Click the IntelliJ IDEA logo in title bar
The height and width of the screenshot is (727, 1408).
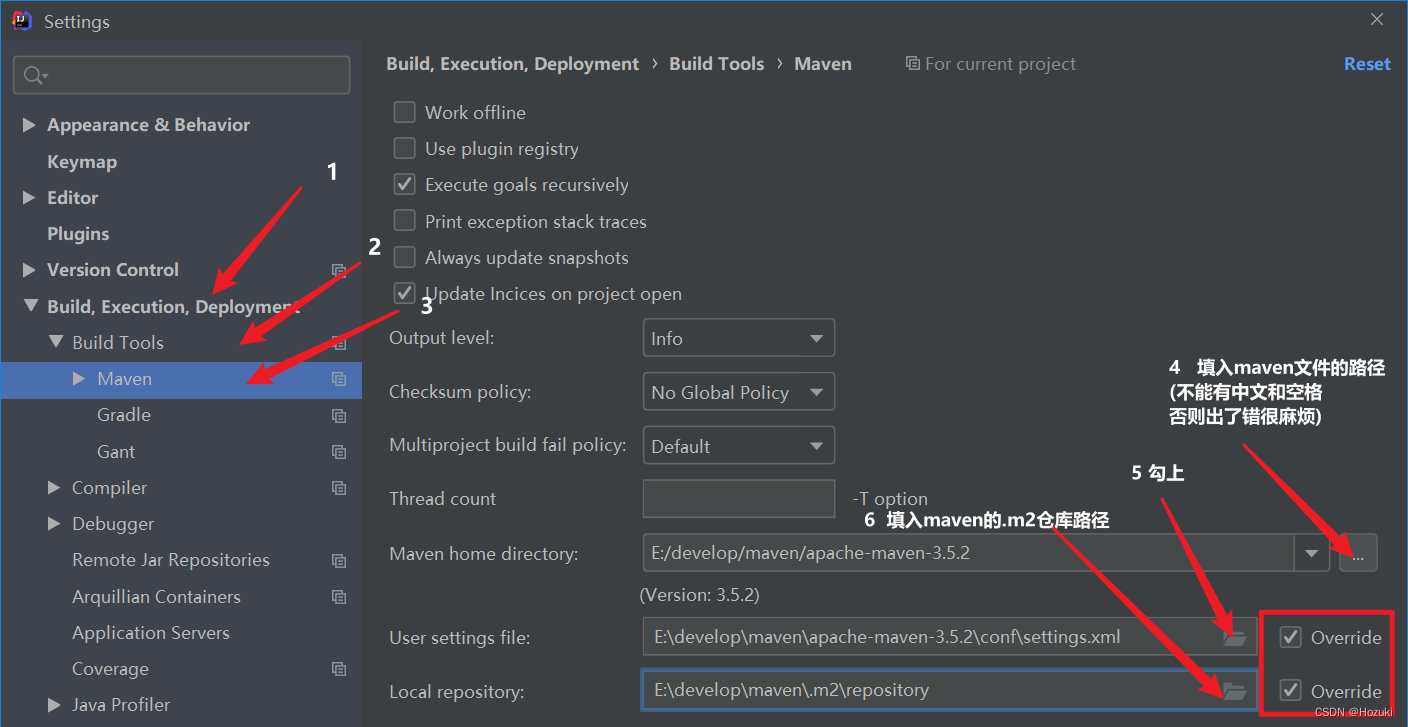pyautogui.click(x=22, y=20)
